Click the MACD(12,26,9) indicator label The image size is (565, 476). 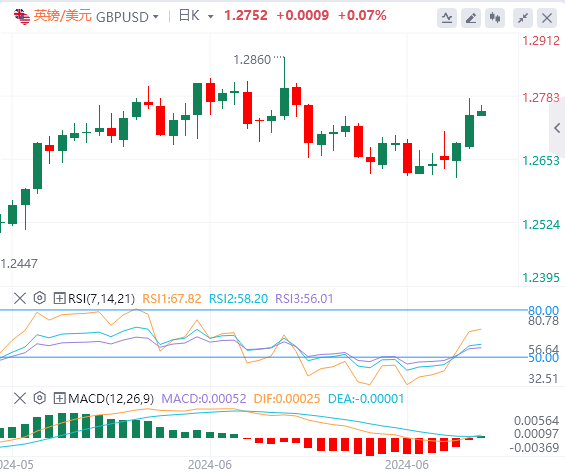coord(111,399)
